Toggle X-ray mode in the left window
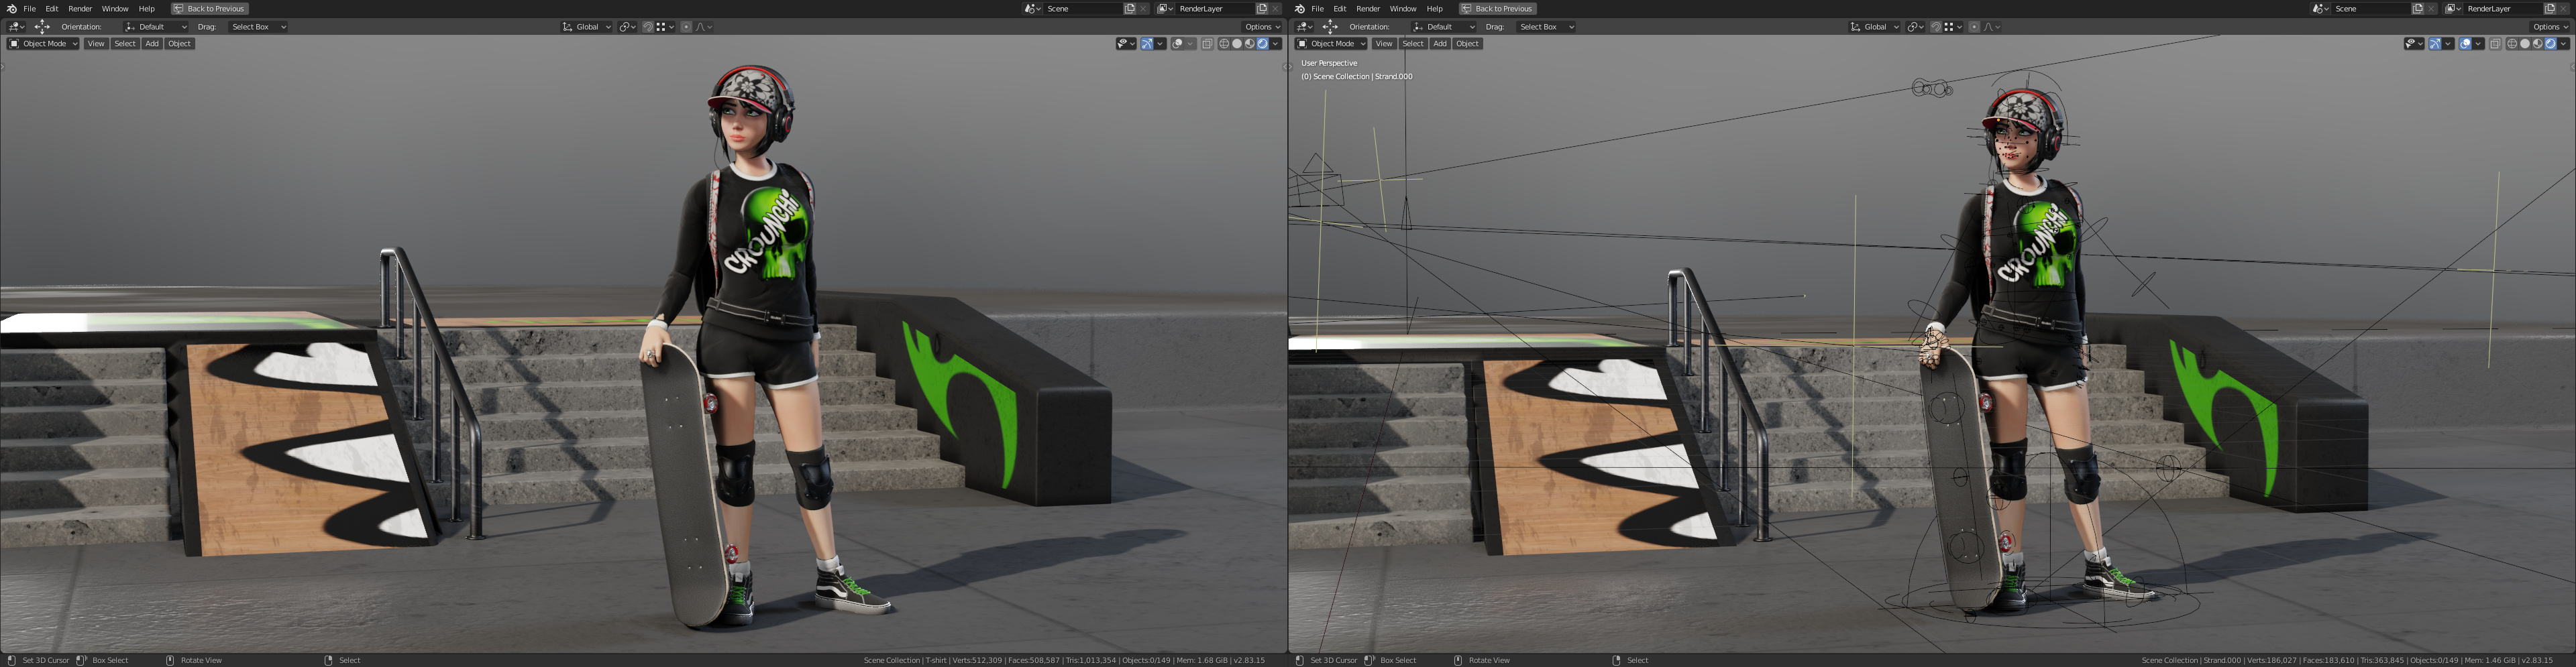Screen dimensions: 2576x667 [x=1207, y=44]
